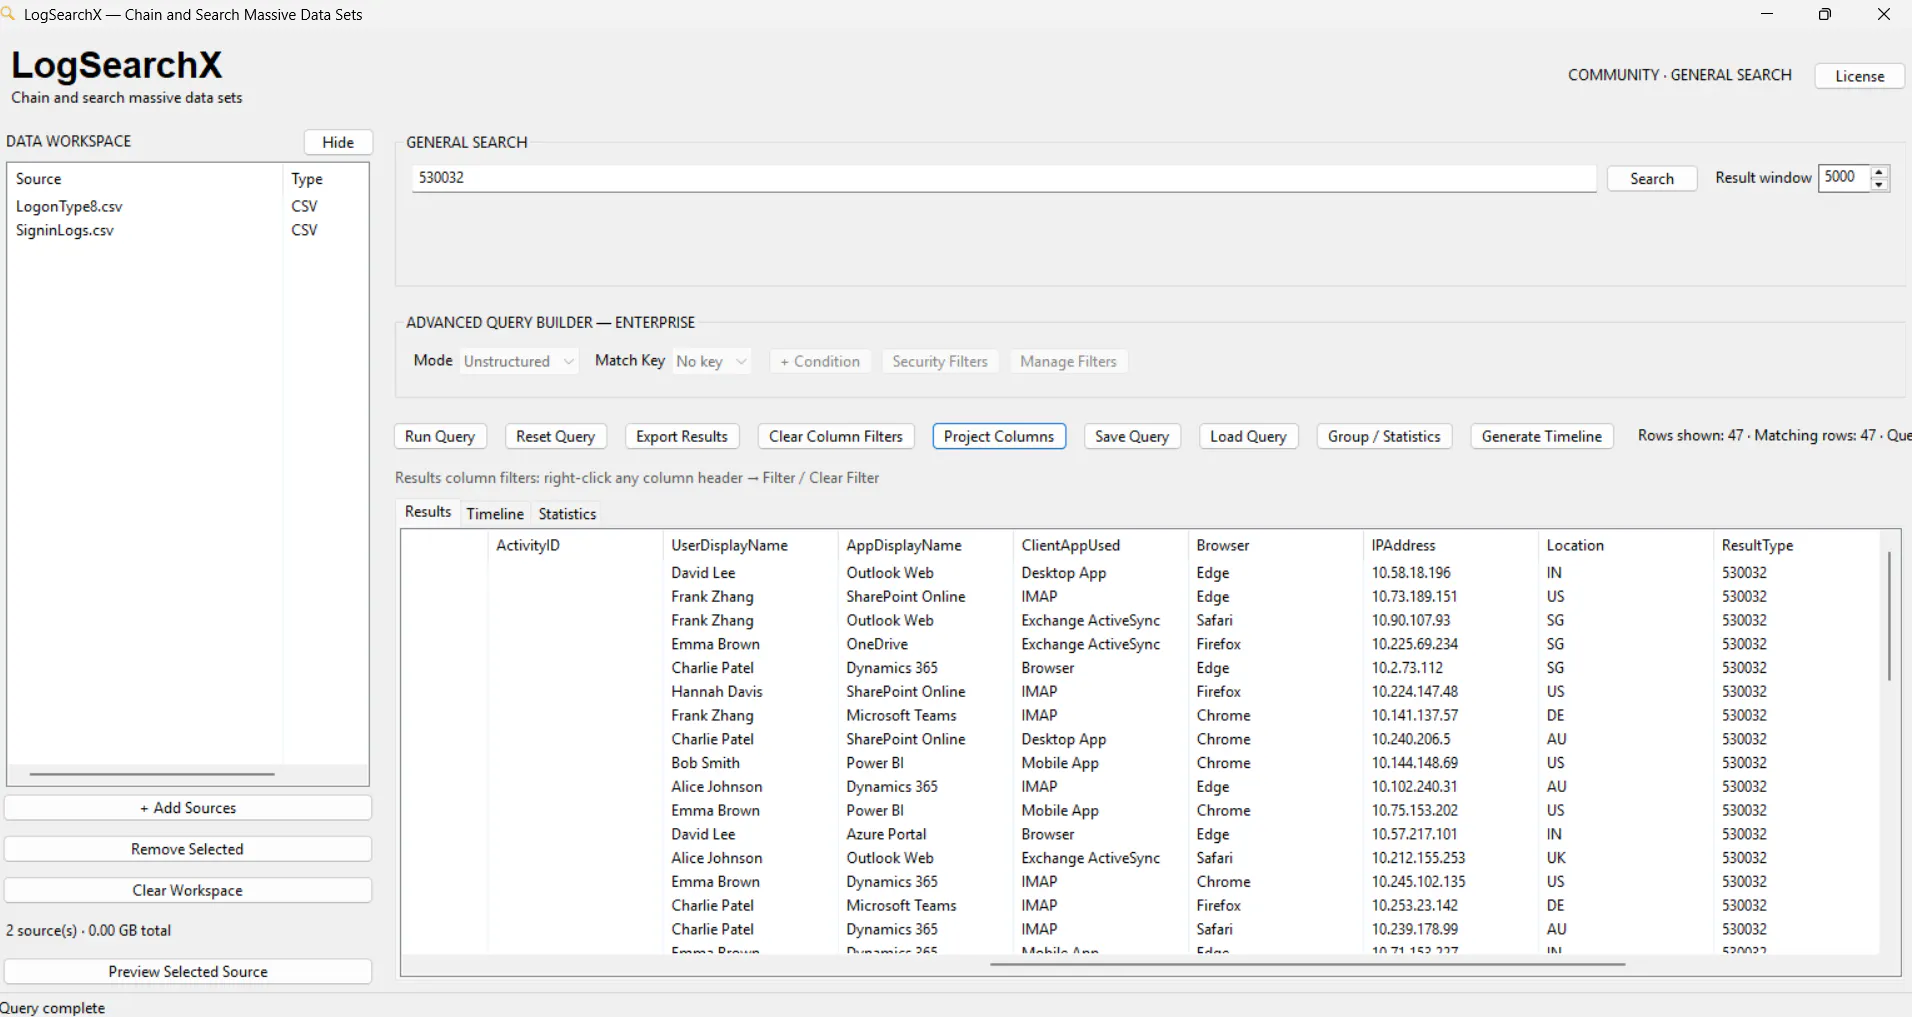
Task: Click the UserDisplayName column header
Action: point(750,545)
